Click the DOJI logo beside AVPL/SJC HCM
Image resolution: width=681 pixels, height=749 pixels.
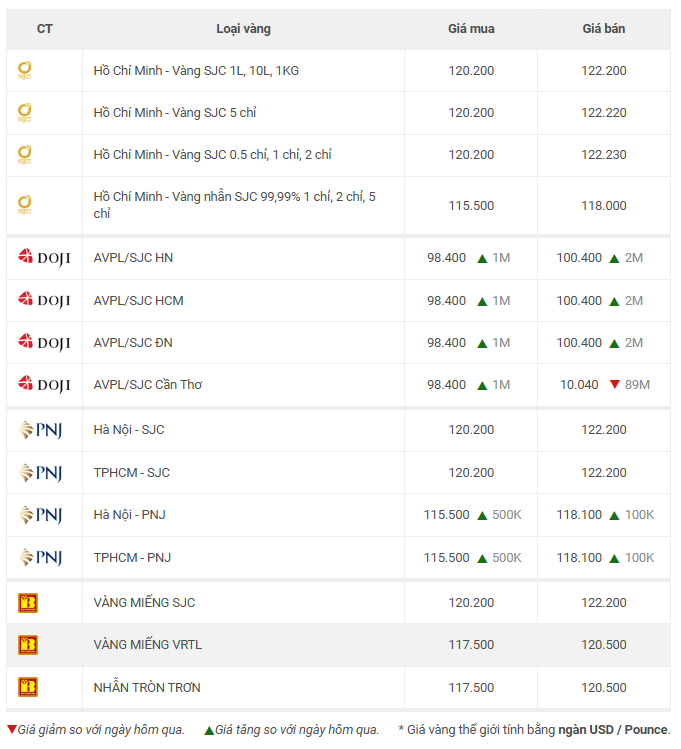pos(44,300)
